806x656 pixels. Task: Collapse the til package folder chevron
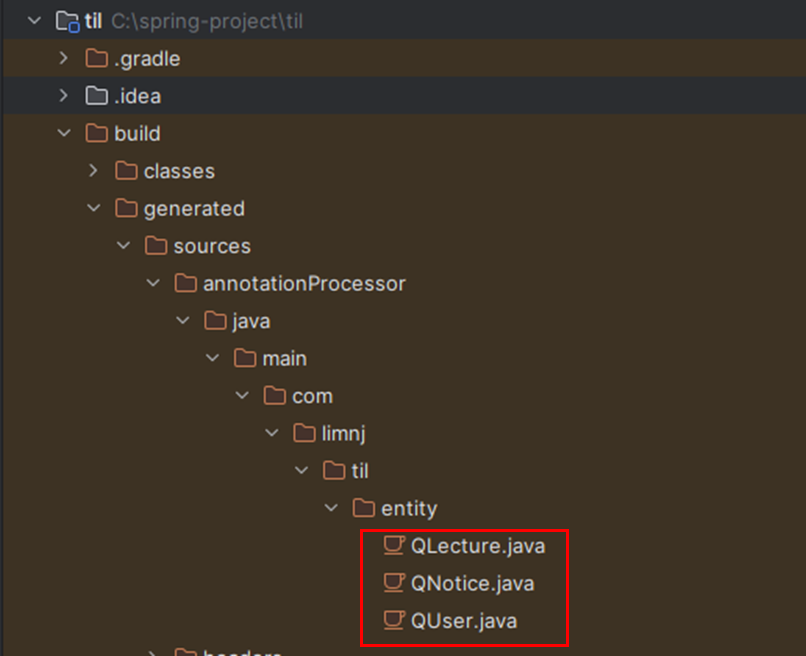pyautogui.click(x=302, y=470)
